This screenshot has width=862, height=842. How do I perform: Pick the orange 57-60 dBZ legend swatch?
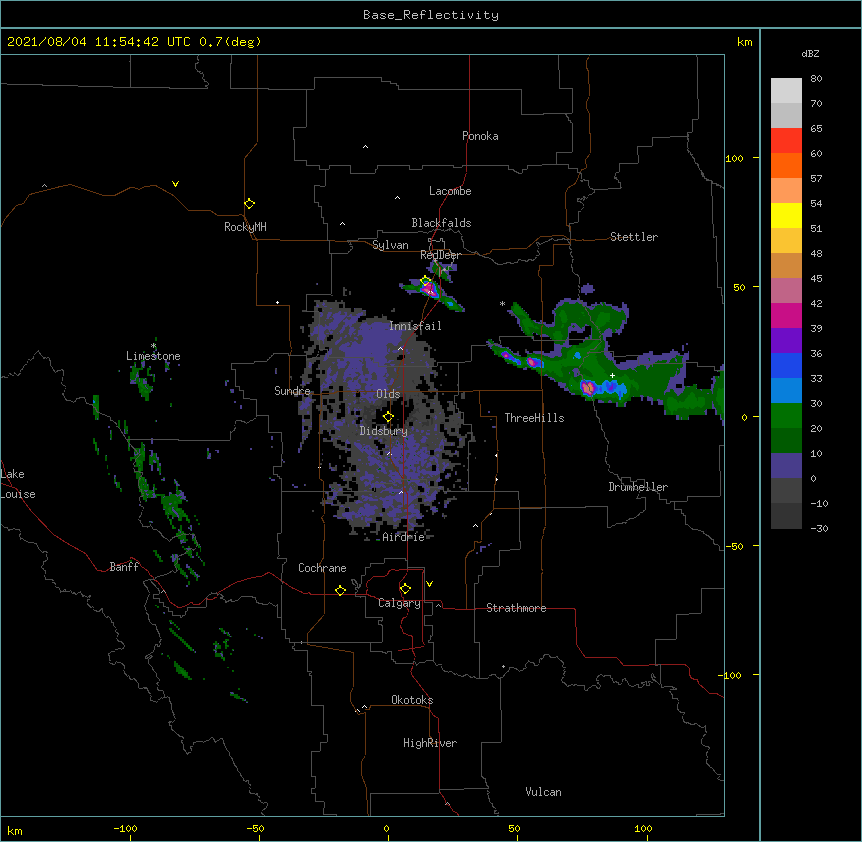point(786,165)
